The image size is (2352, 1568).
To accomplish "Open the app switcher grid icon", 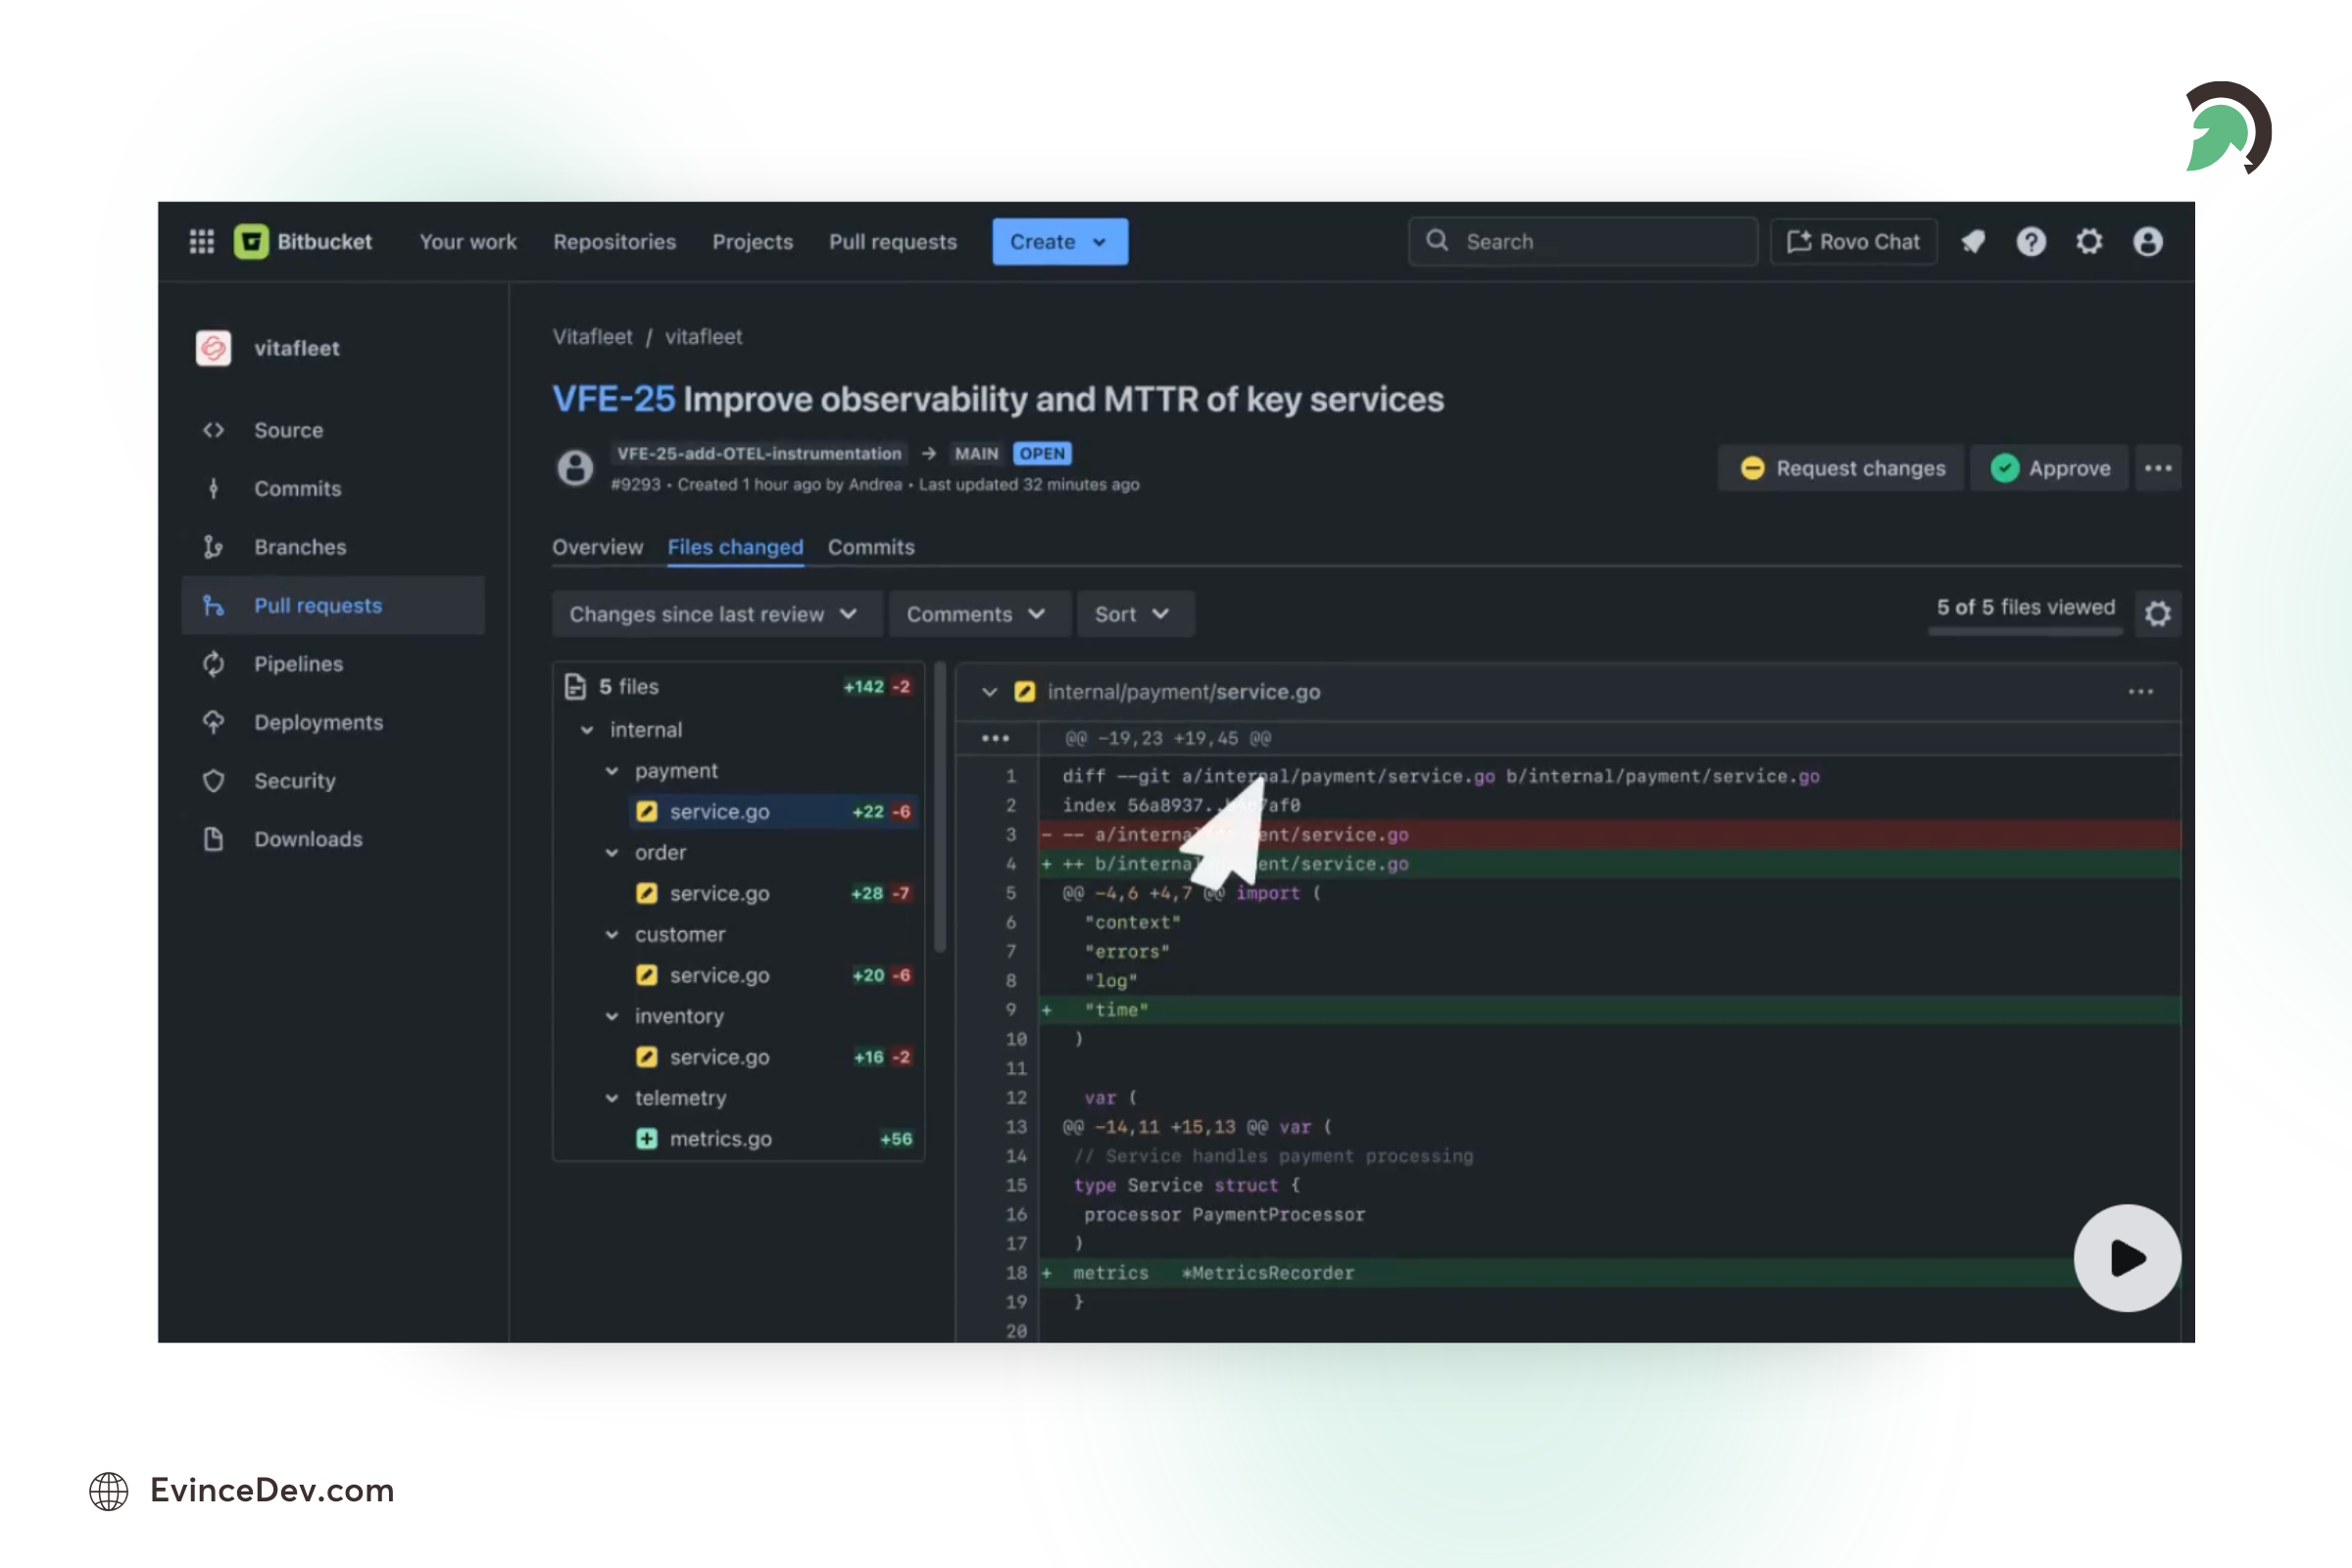I will 202,241.
